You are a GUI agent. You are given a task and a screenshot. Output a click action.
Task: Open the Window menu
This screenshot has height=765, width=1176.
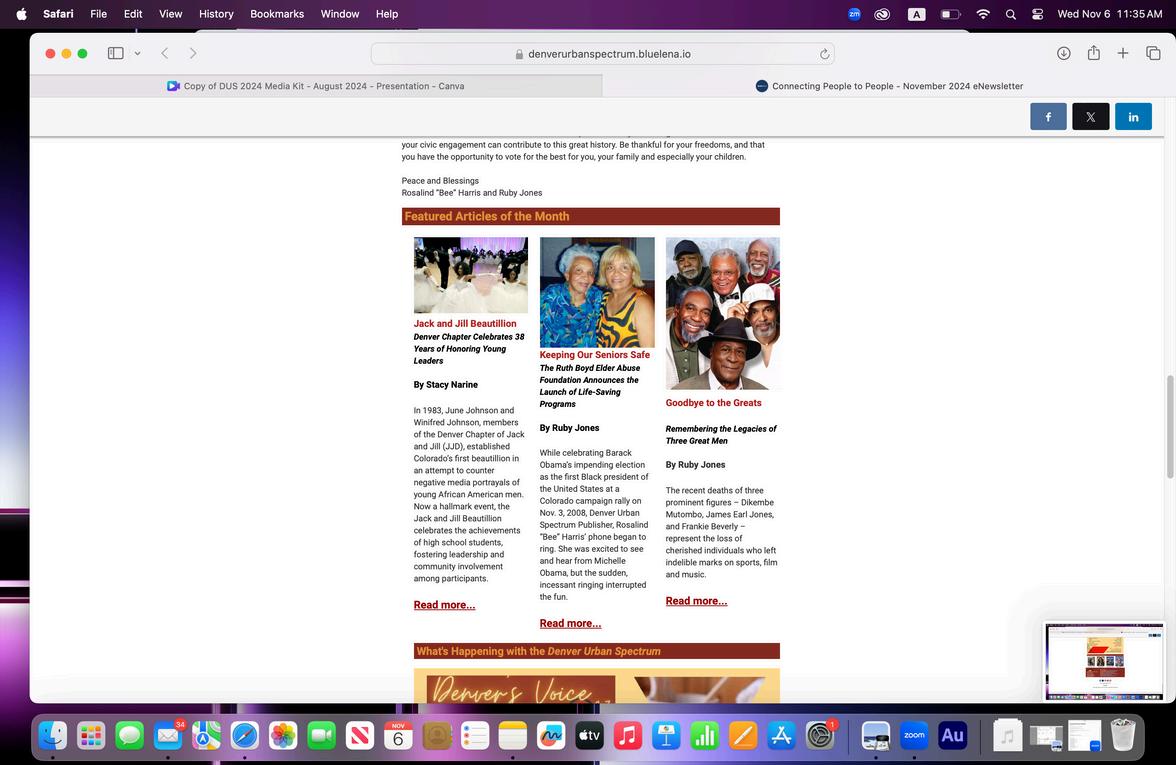[x=340, y=14]
